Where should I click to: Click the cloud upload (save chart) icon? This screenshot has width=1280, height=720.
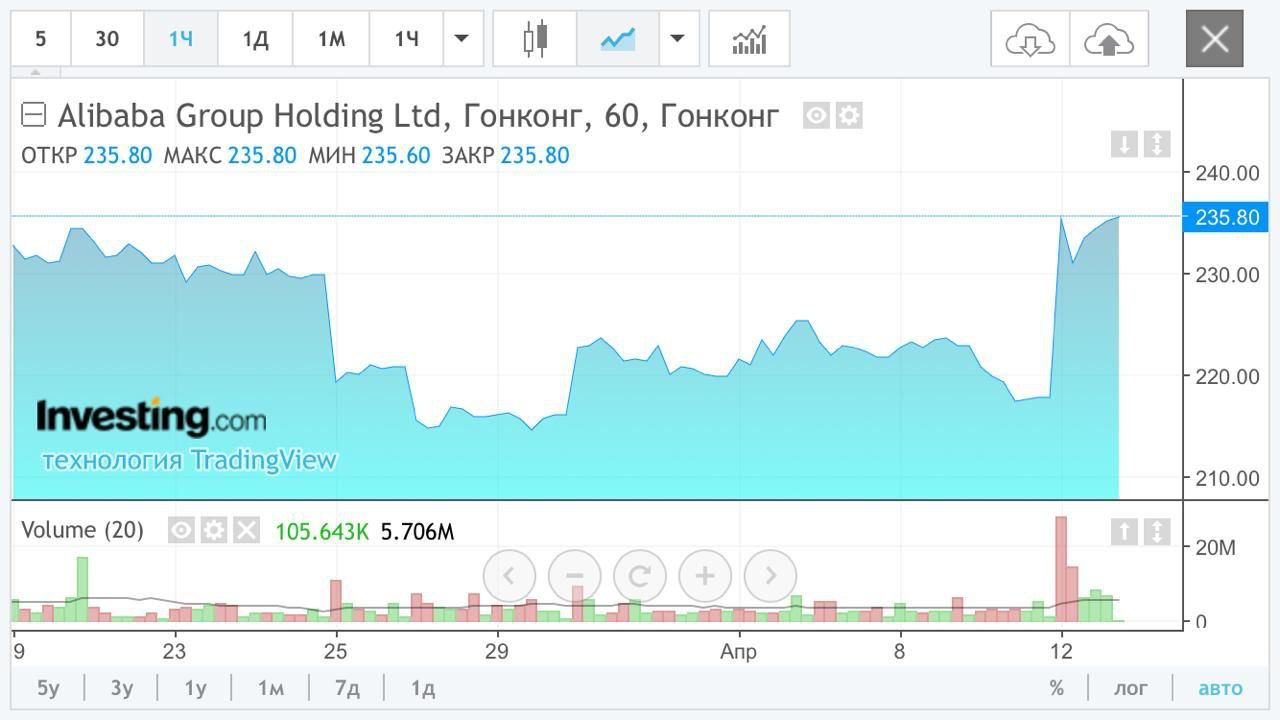click(1108, 39)
